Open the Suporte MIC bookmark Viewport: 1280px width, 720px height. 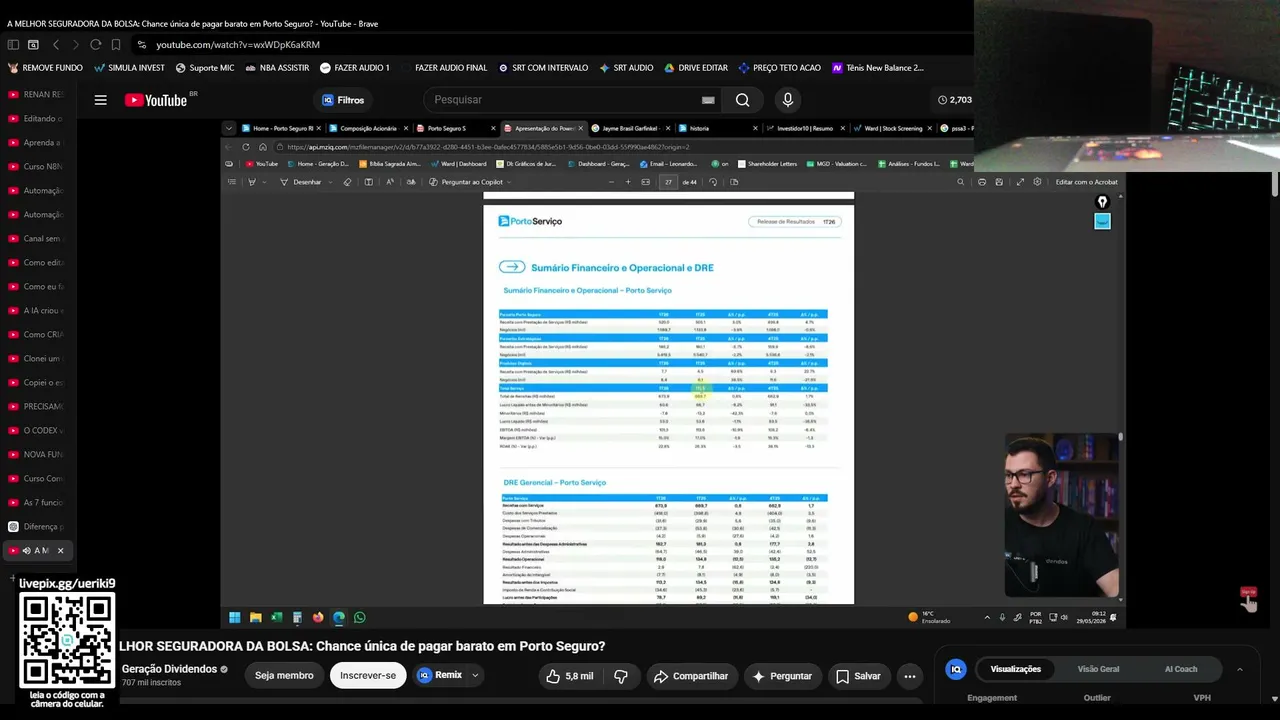point(204,68)
